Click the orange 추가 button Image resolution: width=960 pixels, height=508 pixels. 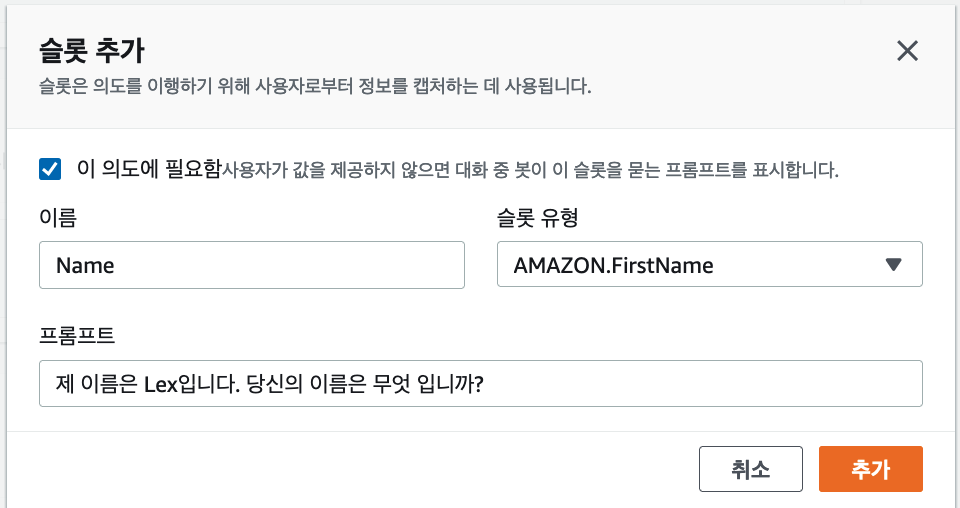pyautogui.click(x=871, y=469)
